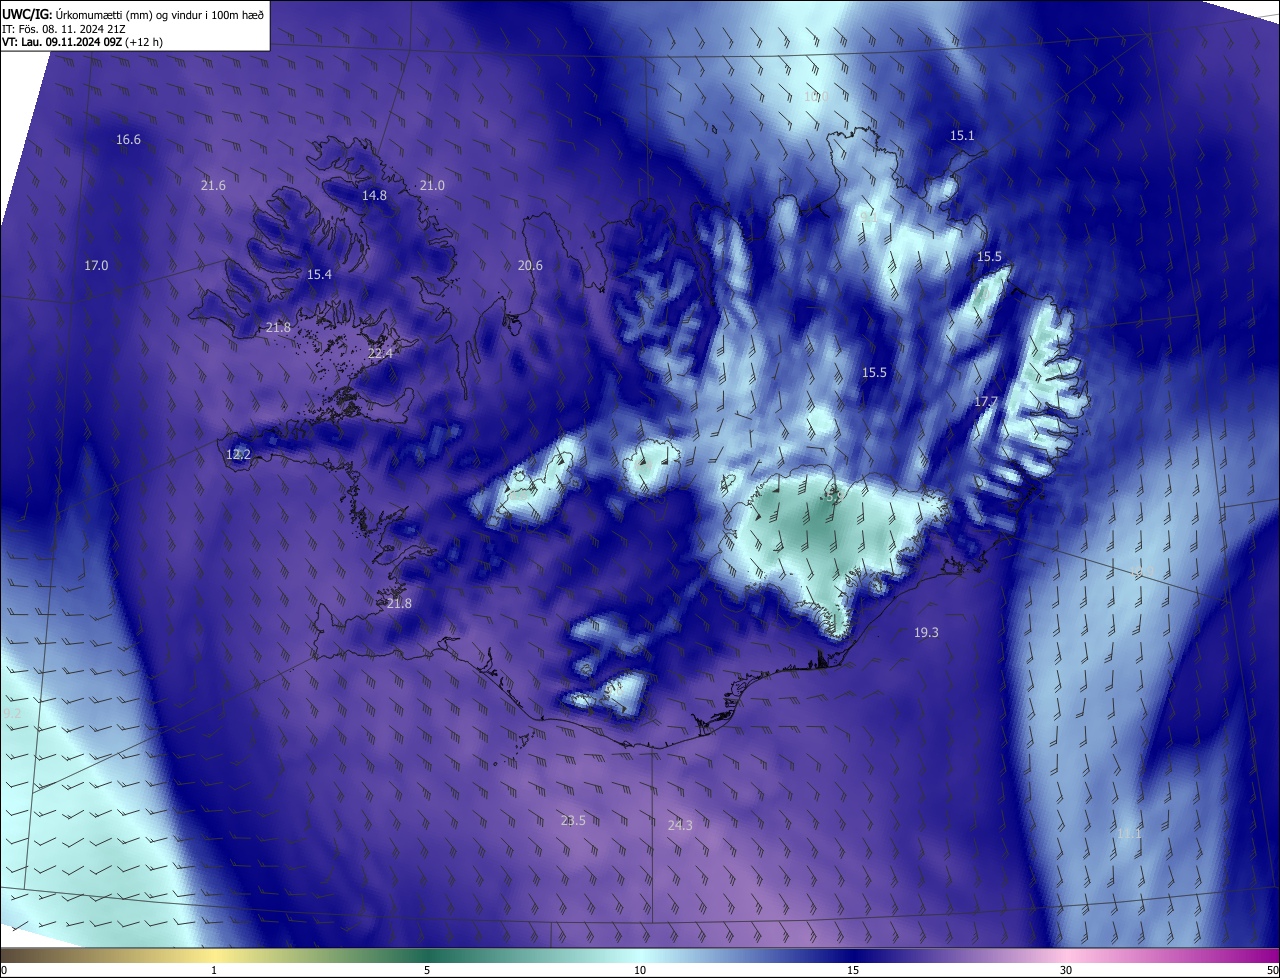
Task: Select the 'VT: Lau. 09.11.2024 09Z (+12 h)' line
Action: coord(83,42)
